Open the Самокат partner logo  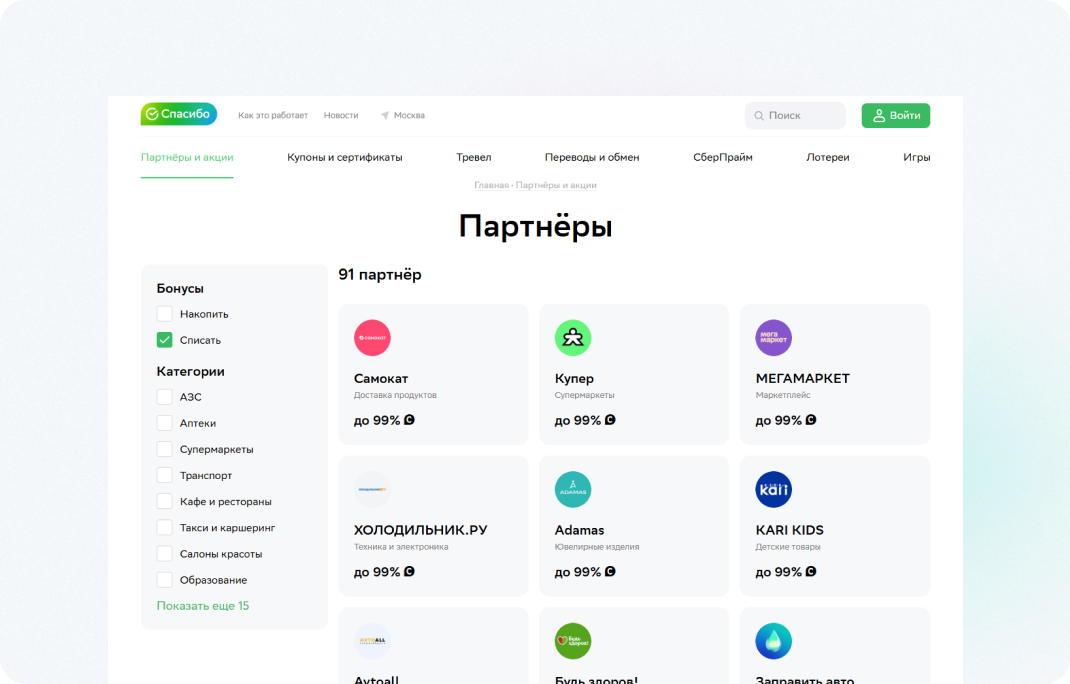(x=372, y=338)
